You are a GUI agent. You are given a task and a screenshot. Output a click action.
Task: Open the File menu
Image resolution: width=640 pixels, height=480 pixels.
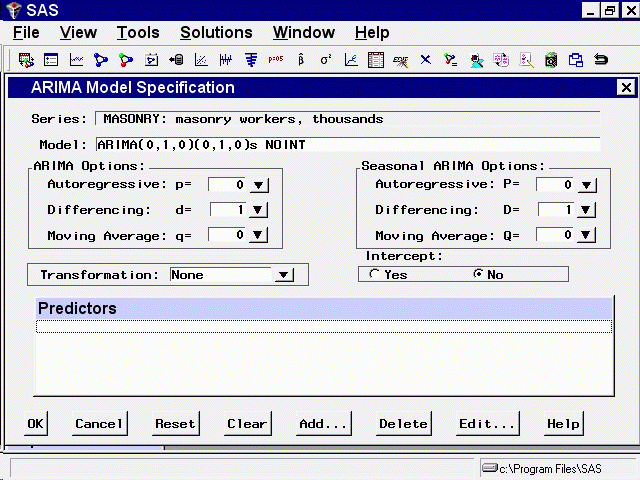pos(26,33)
